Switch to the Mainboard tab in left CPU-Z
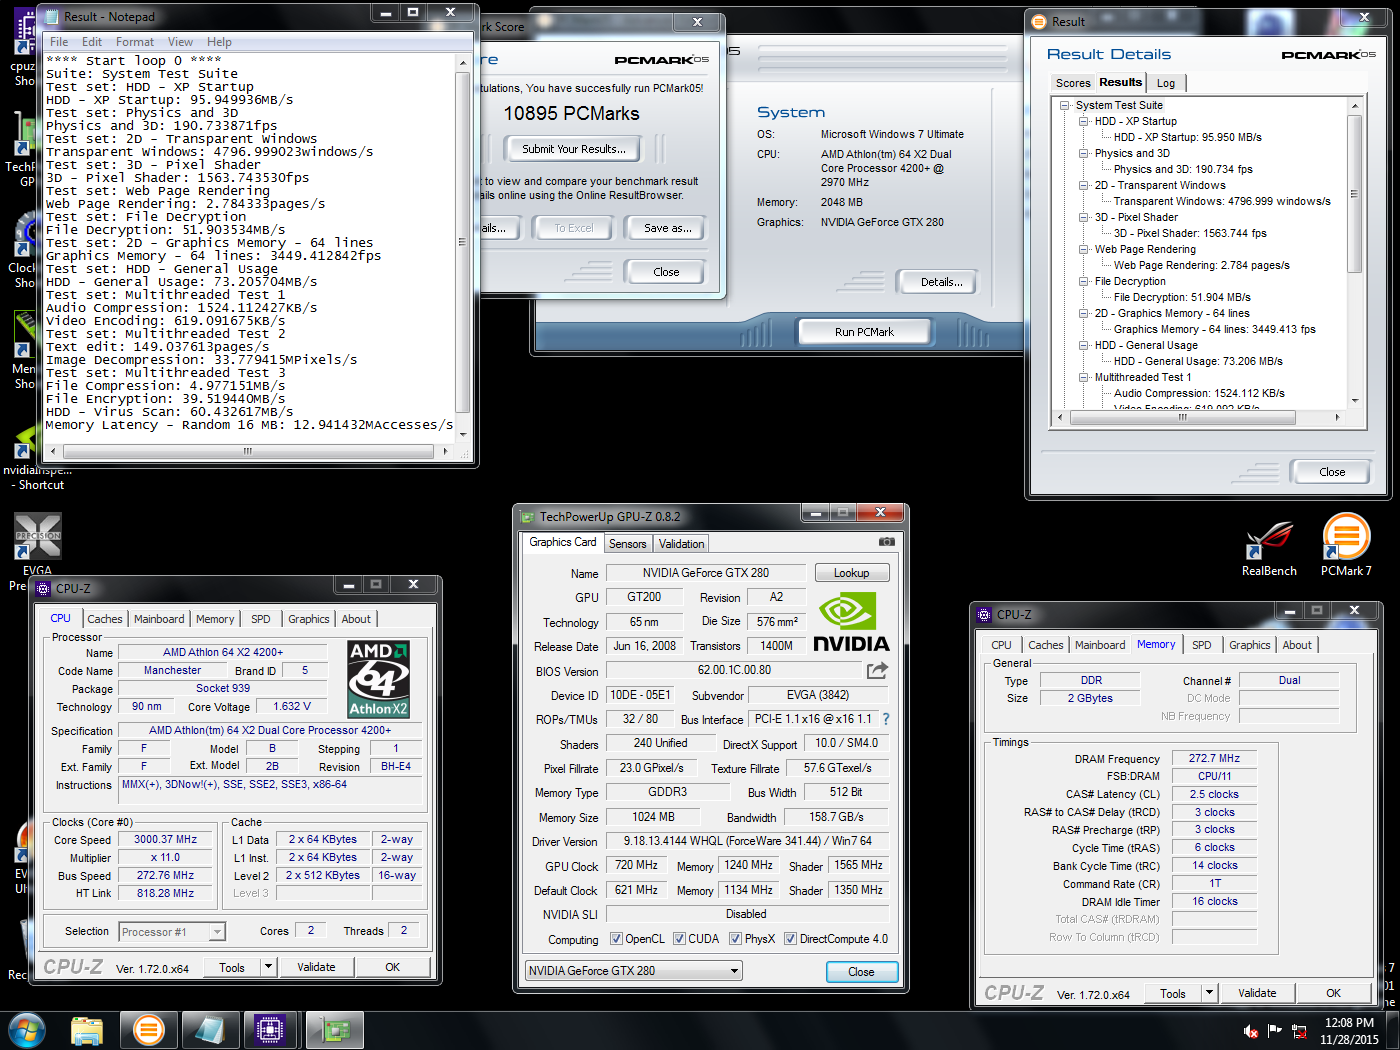1400x1050 pixels. (159, 619)
